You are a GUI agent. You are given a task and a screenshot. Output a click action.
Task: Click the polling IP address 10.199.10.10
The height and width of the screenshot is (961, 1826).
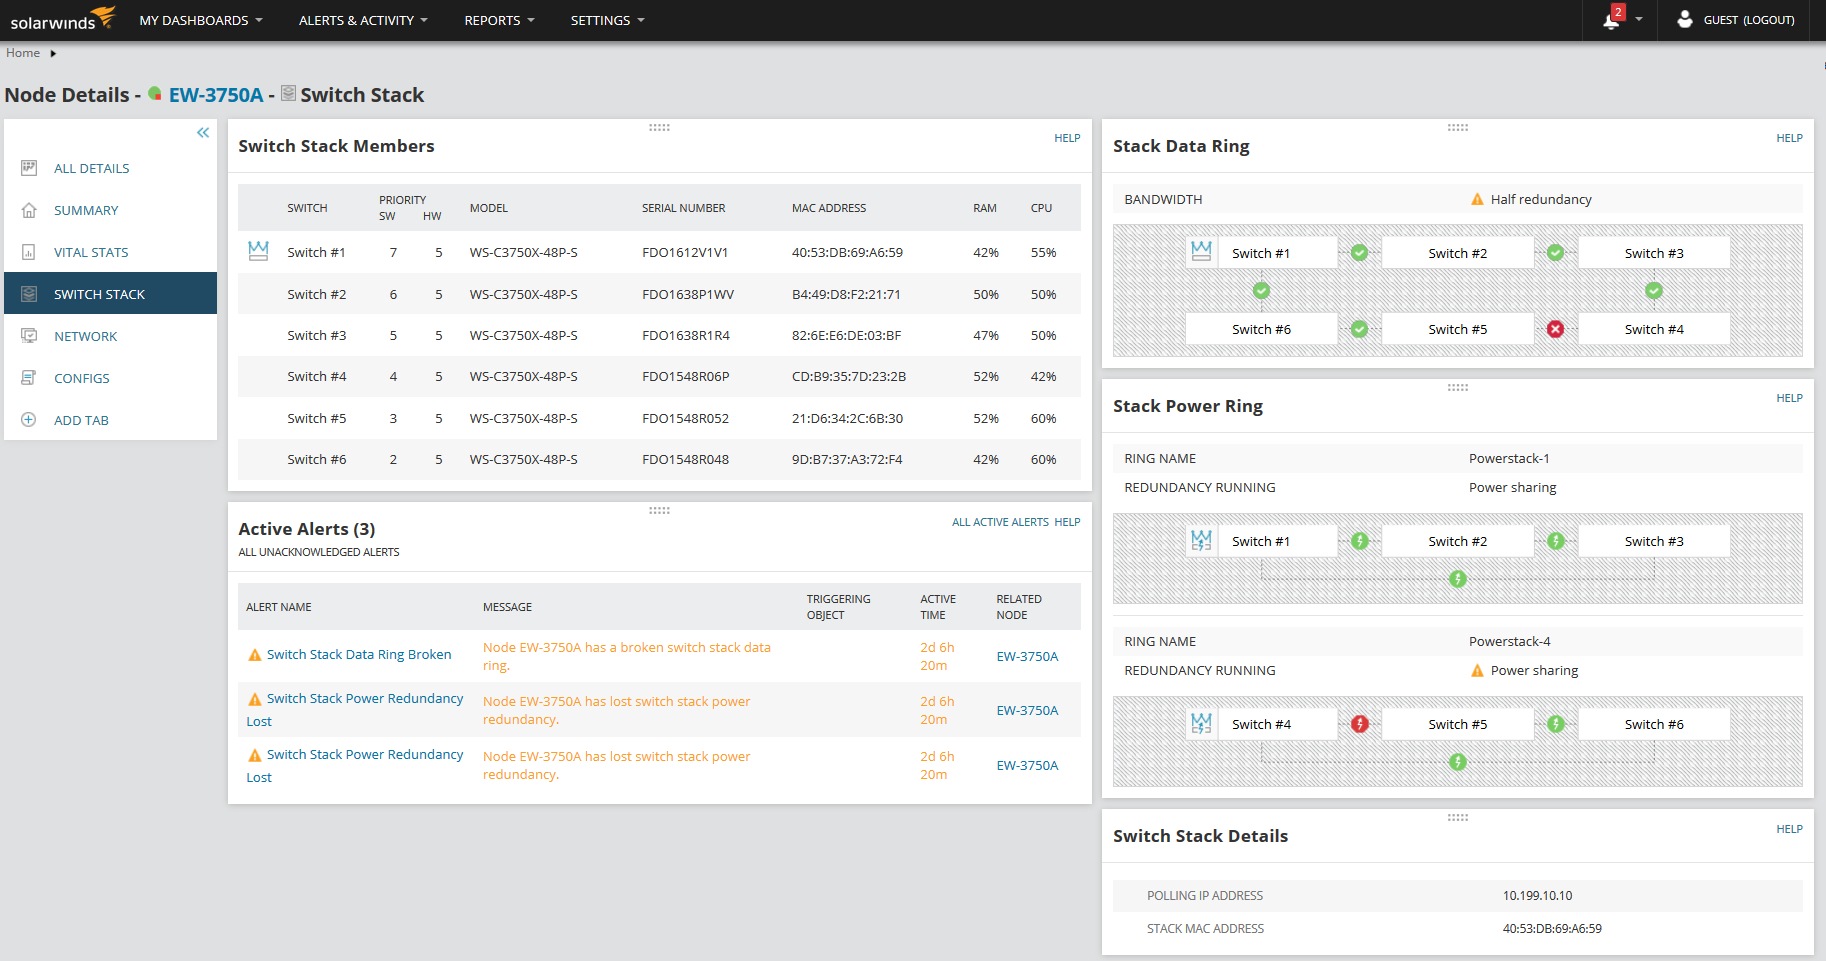(x=1537, y=895)
